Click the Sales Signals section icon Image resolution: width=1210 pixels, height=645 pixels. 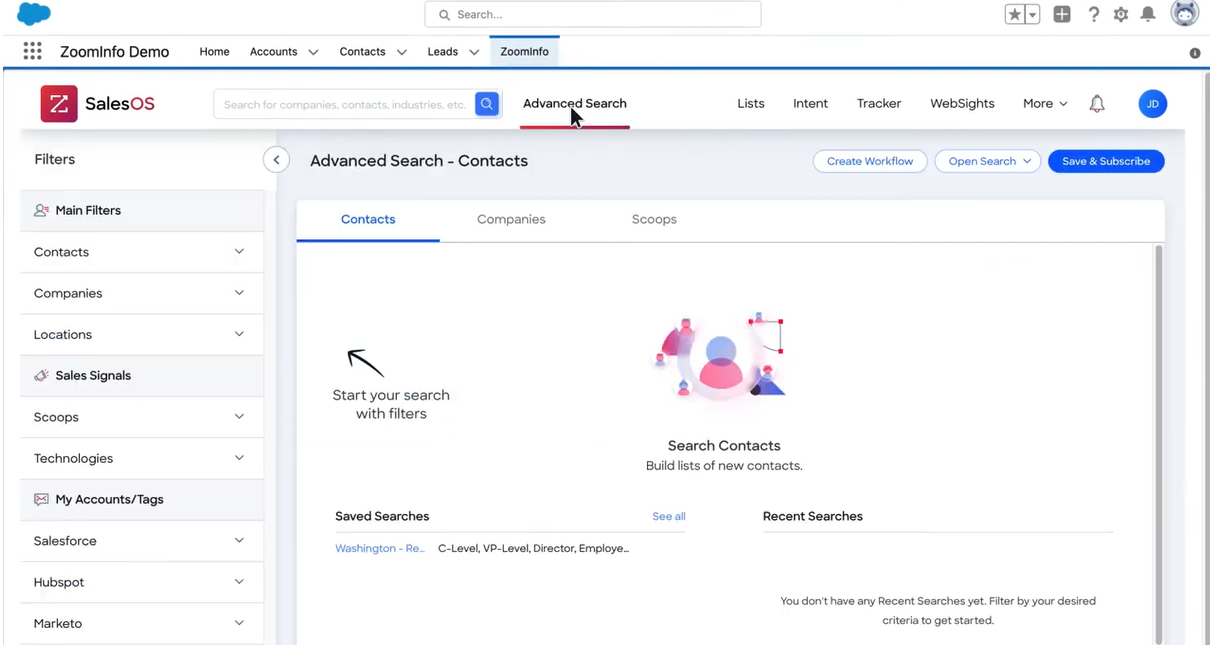coord(41,376)
